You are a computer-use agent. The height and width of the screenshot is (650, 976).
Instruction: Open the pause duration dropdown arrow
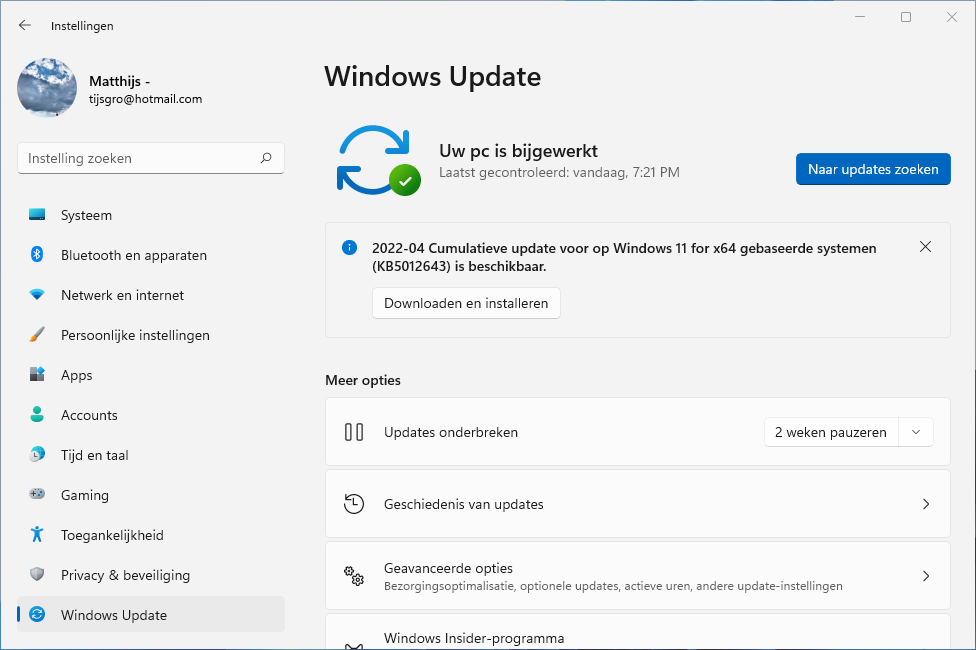click(915, 432)
